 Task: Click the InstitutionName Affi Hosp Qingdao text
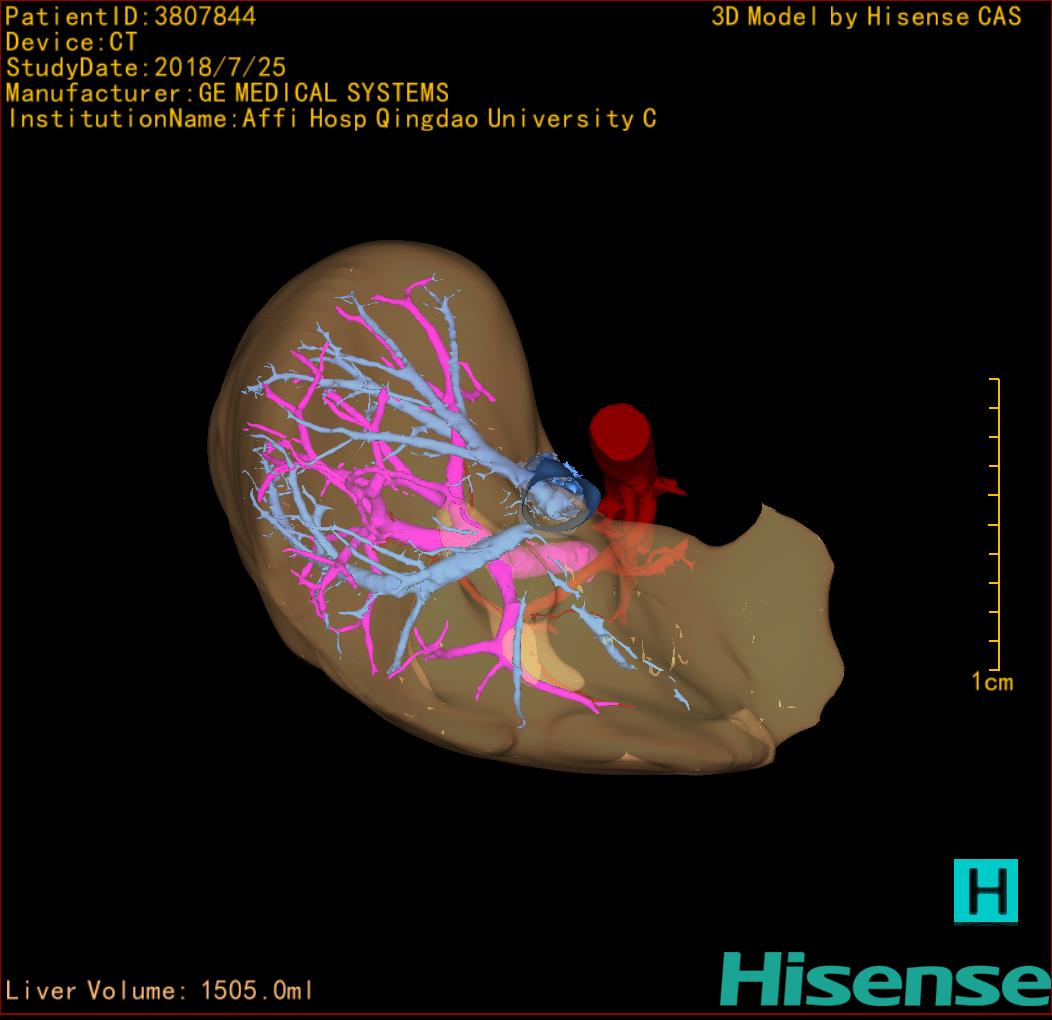[331, 119]
